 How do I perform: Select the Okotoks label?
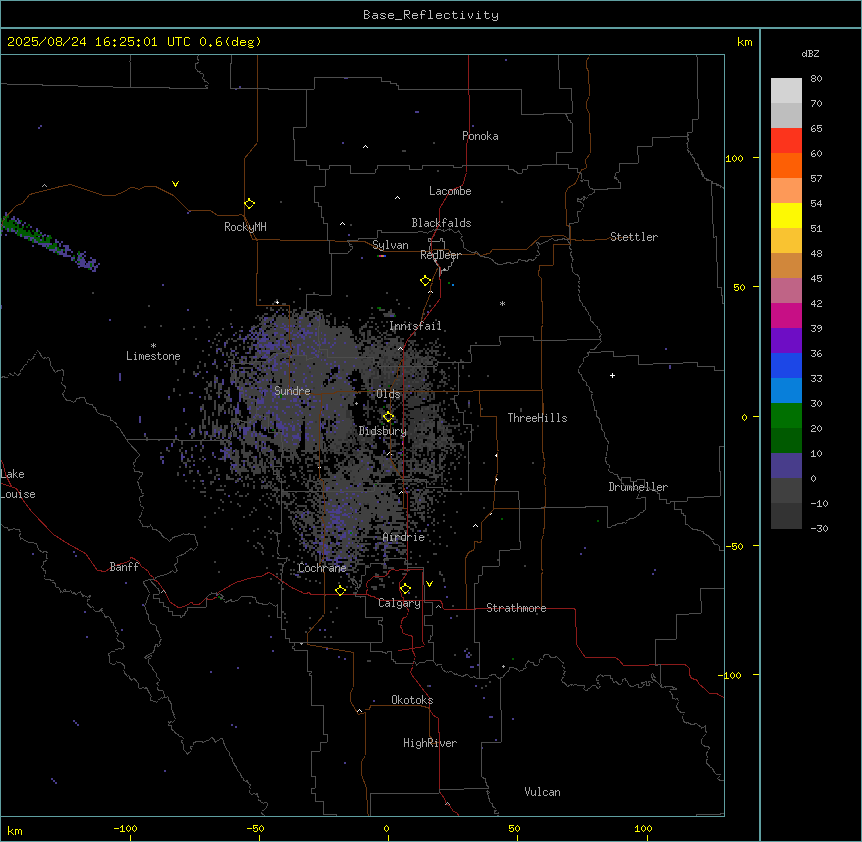pos(412,700)
